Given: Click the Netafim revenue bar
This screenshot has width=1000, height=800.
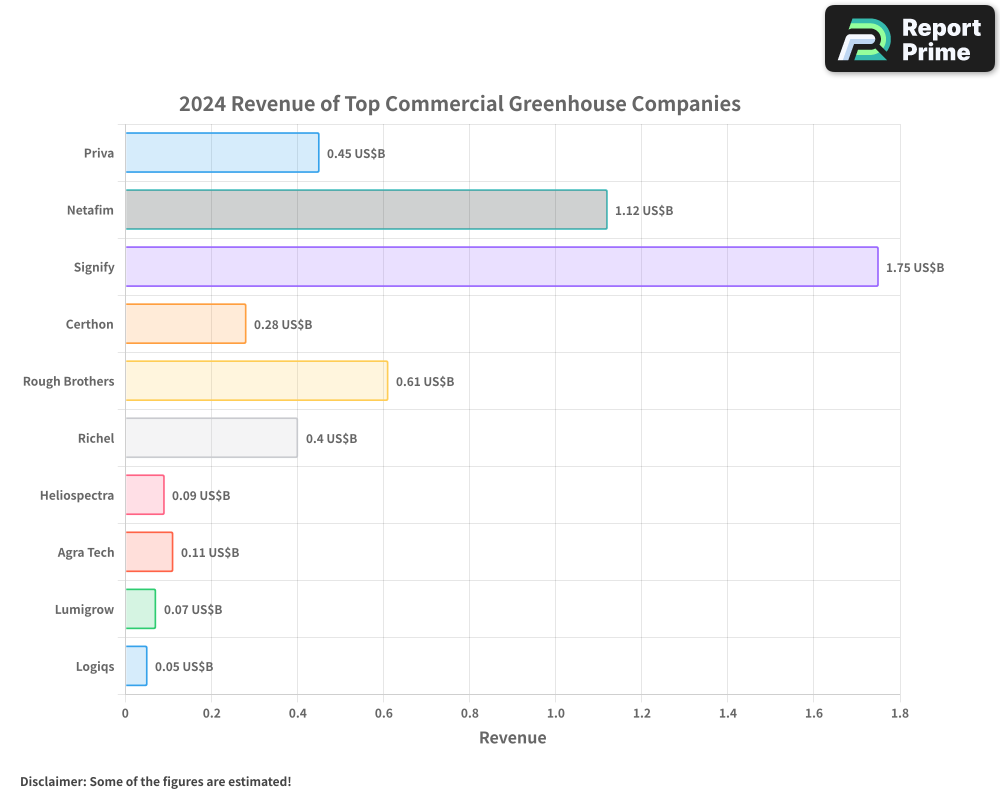Looking at the screenshot, I should coord(365,210).
